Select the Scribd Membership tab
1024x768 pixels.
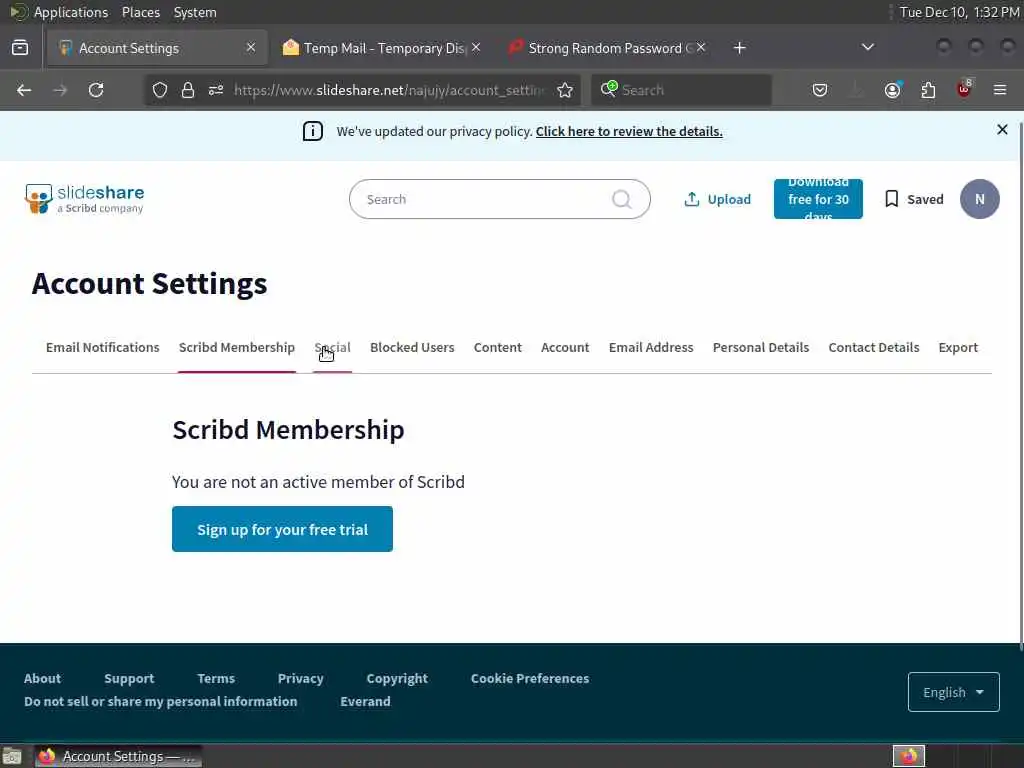236,347
